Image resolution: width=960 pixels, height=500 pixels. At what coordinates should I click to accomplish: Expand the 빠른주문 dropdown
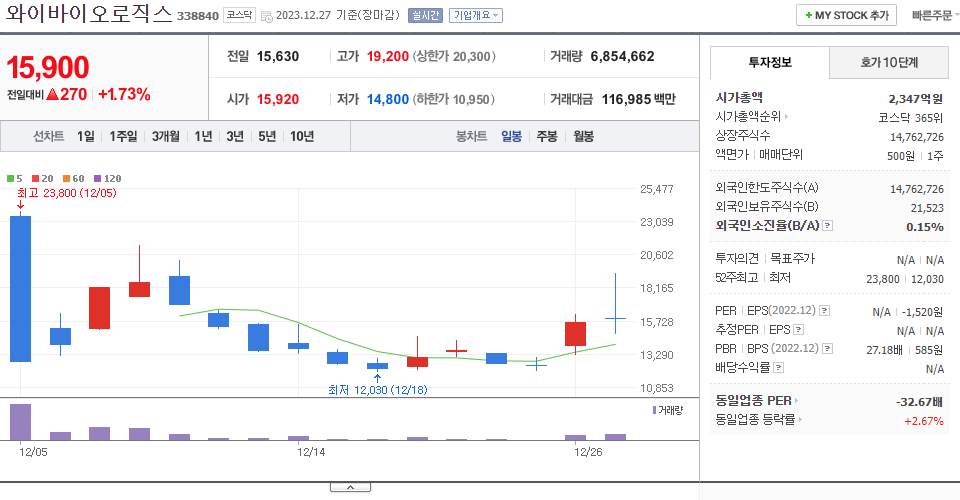[x=935, y=15]
